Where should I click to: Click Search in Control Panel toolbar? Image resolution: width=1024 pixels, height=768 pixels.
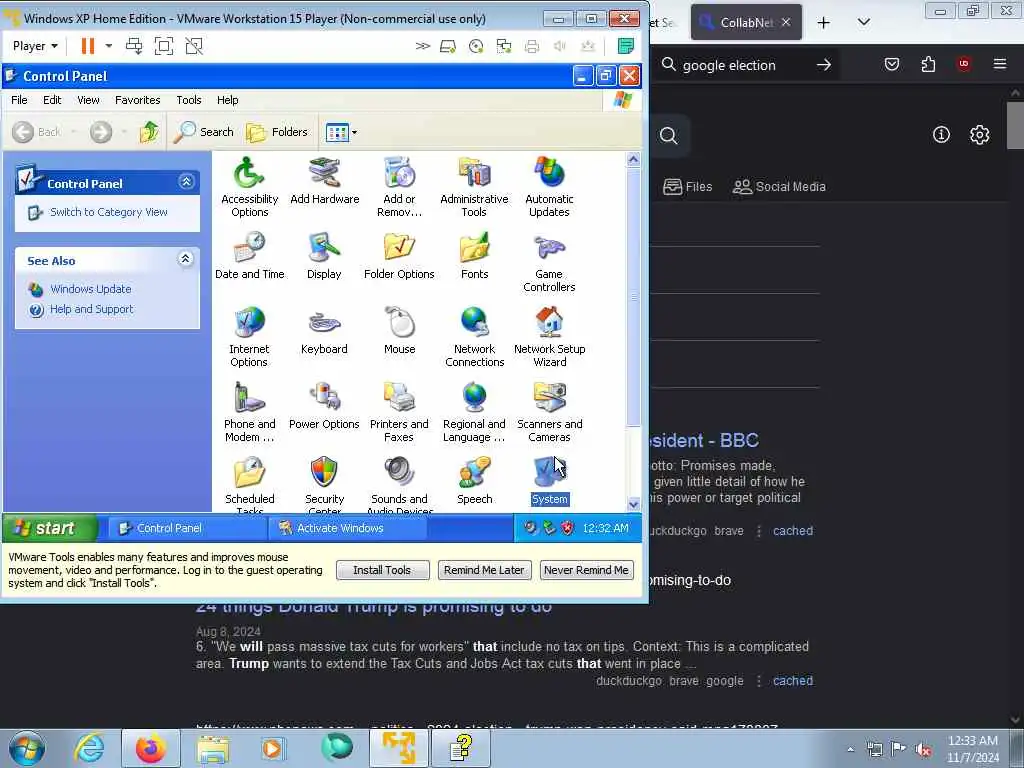coord(203,132)
